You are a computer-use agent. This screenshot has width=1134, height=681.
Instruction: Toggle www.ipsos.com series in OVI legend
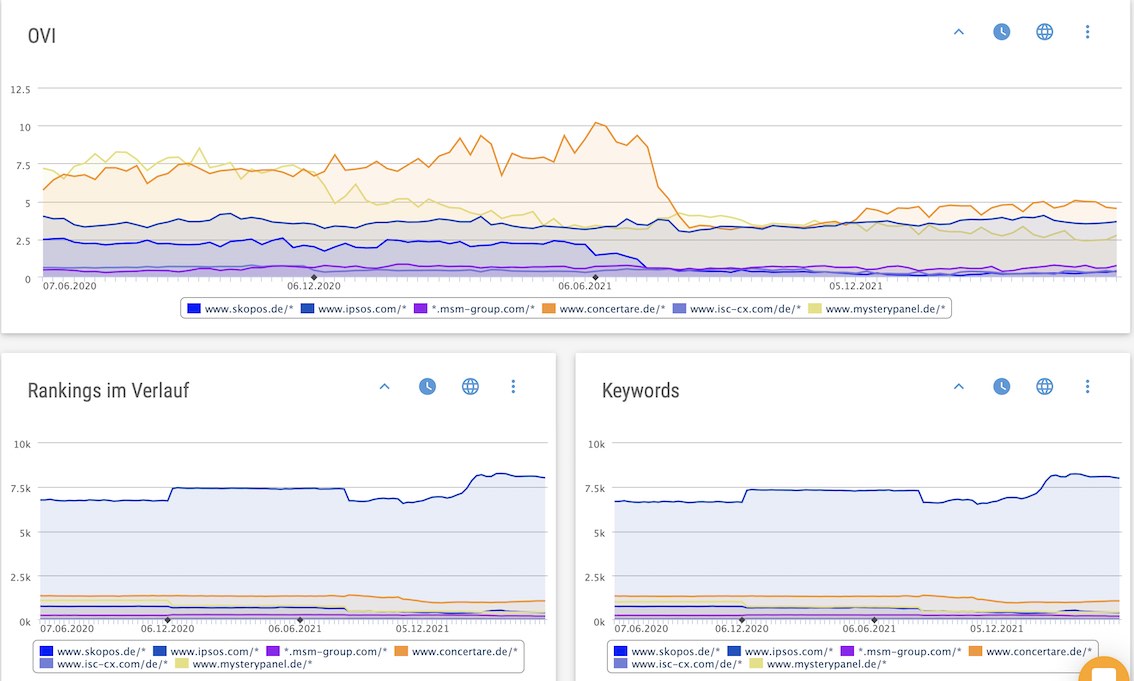point(354,309)
